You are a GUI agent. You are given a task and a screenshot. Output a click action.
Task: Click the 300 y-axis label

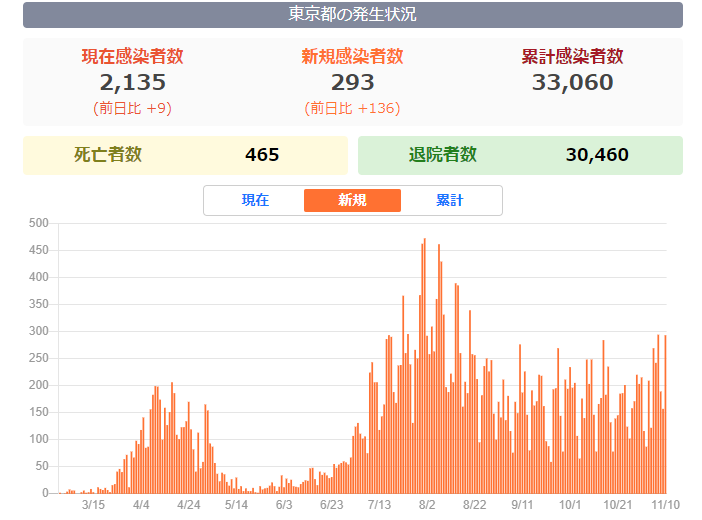point(39,331)
